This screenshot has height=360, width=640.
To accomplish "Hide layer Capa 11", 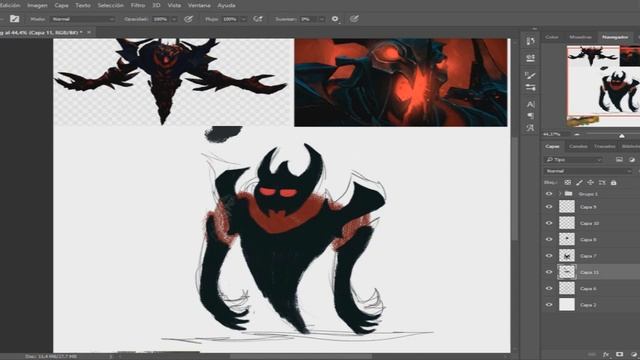I will click(x=549, y=272).
